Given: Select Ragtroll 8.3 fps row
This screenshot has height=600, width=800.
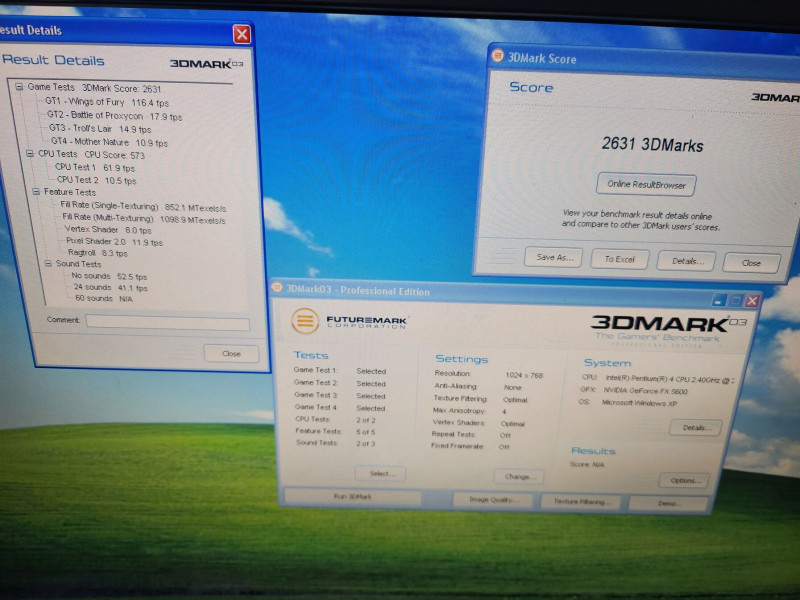Looking at the screenshot, I should coord(97,253).
